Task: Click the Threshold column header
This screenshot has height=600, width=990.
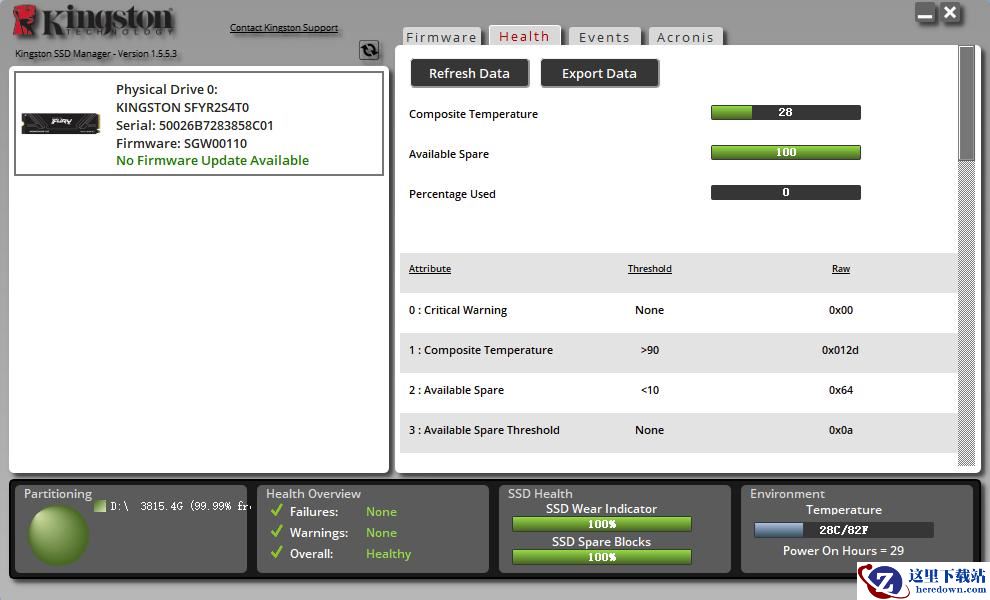Action: [x=650, y=268]
